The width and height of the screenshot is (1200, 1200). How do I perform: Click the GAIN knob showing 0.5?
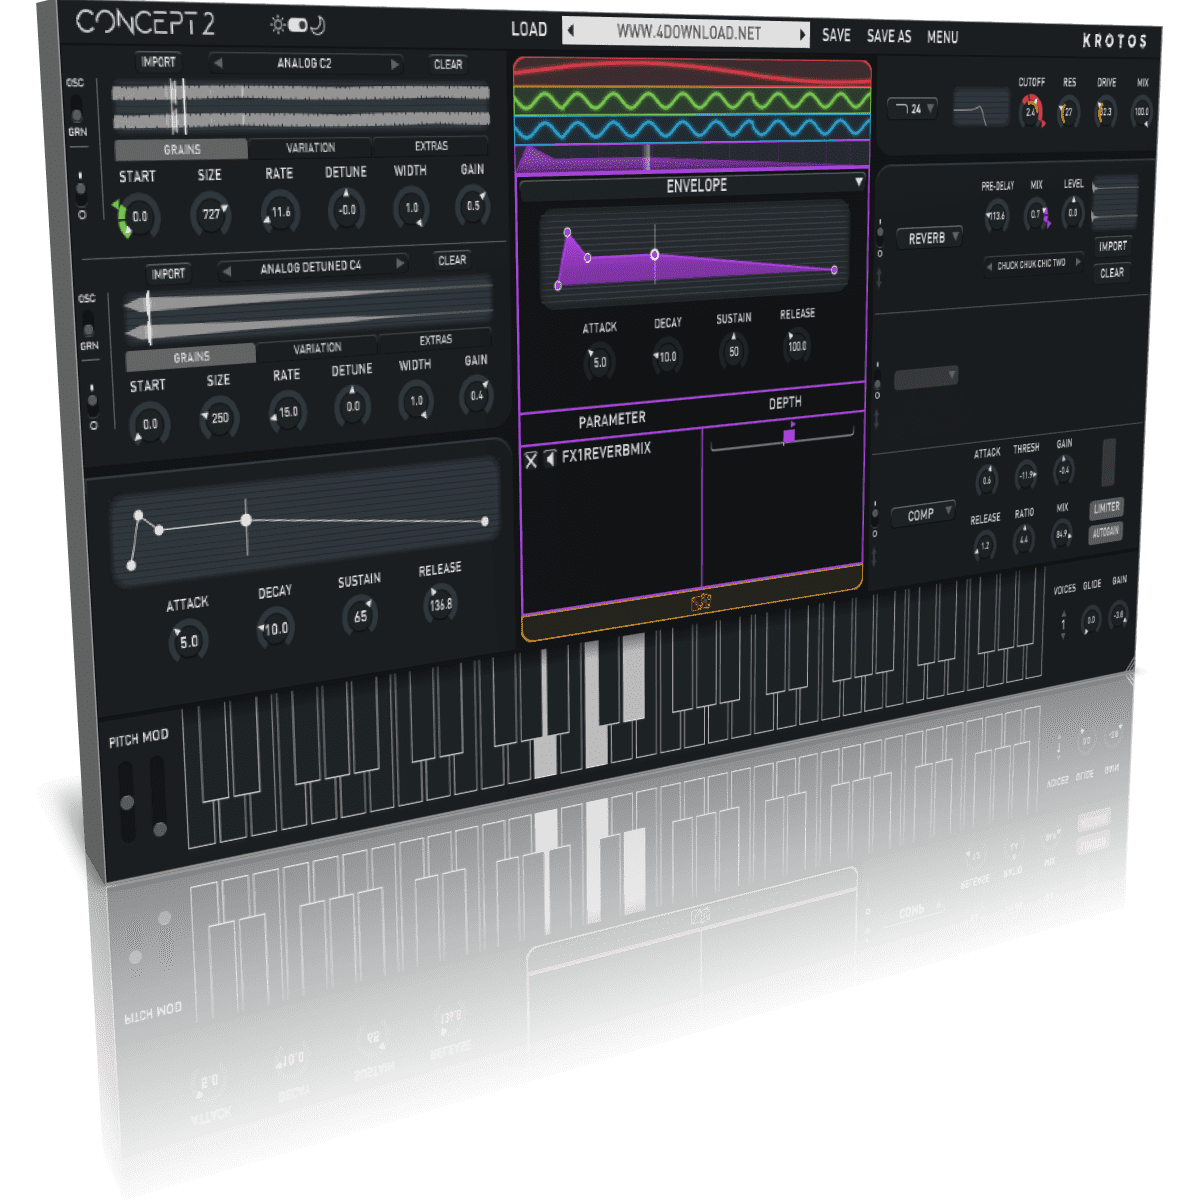click(x=473, y=206)
